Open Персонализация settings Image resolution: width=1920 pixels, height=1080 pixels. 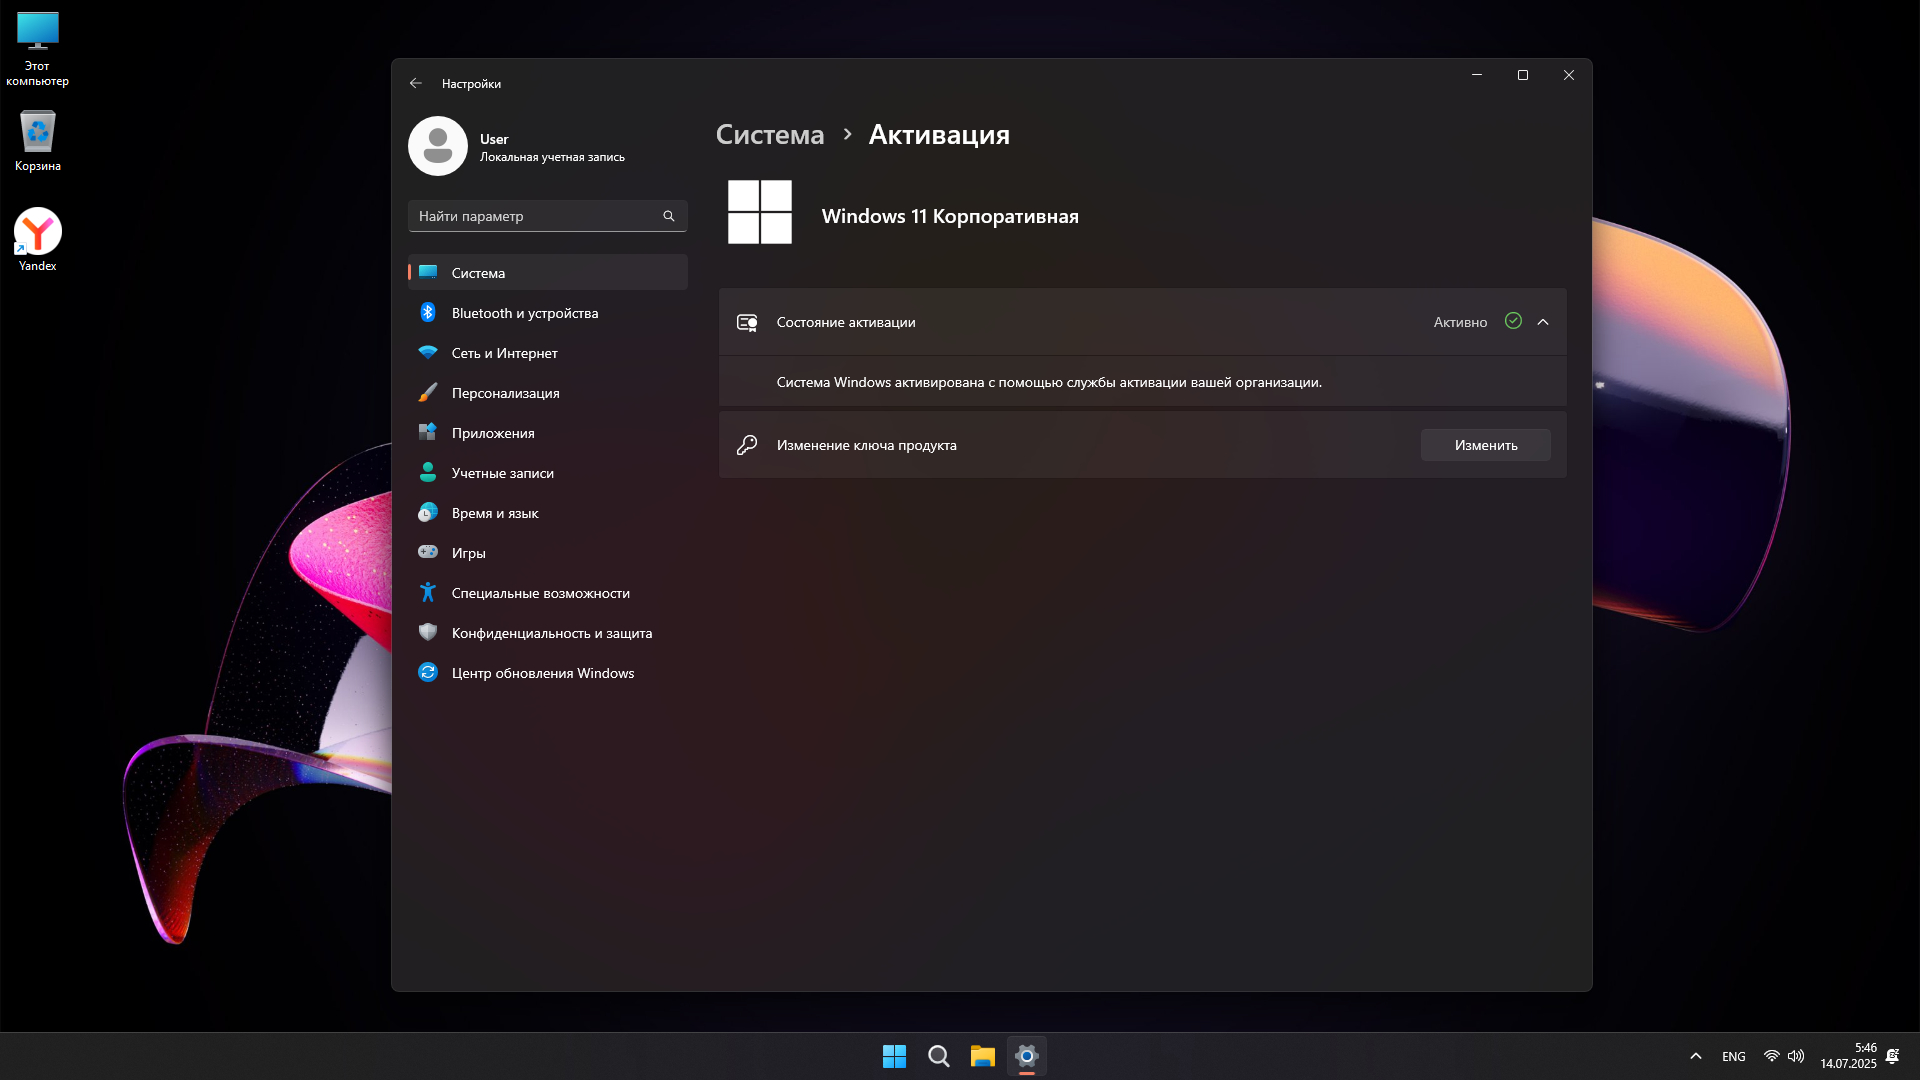[x=505, y=393]
